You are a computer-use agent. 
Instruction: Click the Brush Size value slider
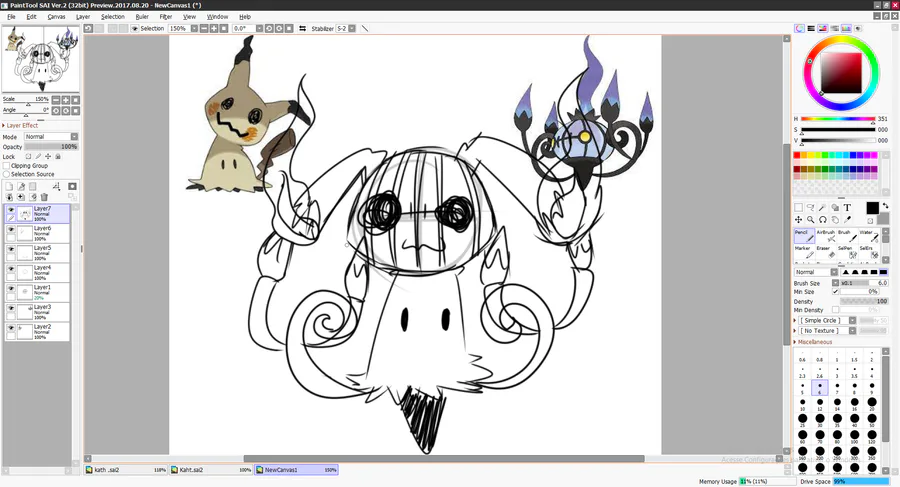[x=864, y=283]
